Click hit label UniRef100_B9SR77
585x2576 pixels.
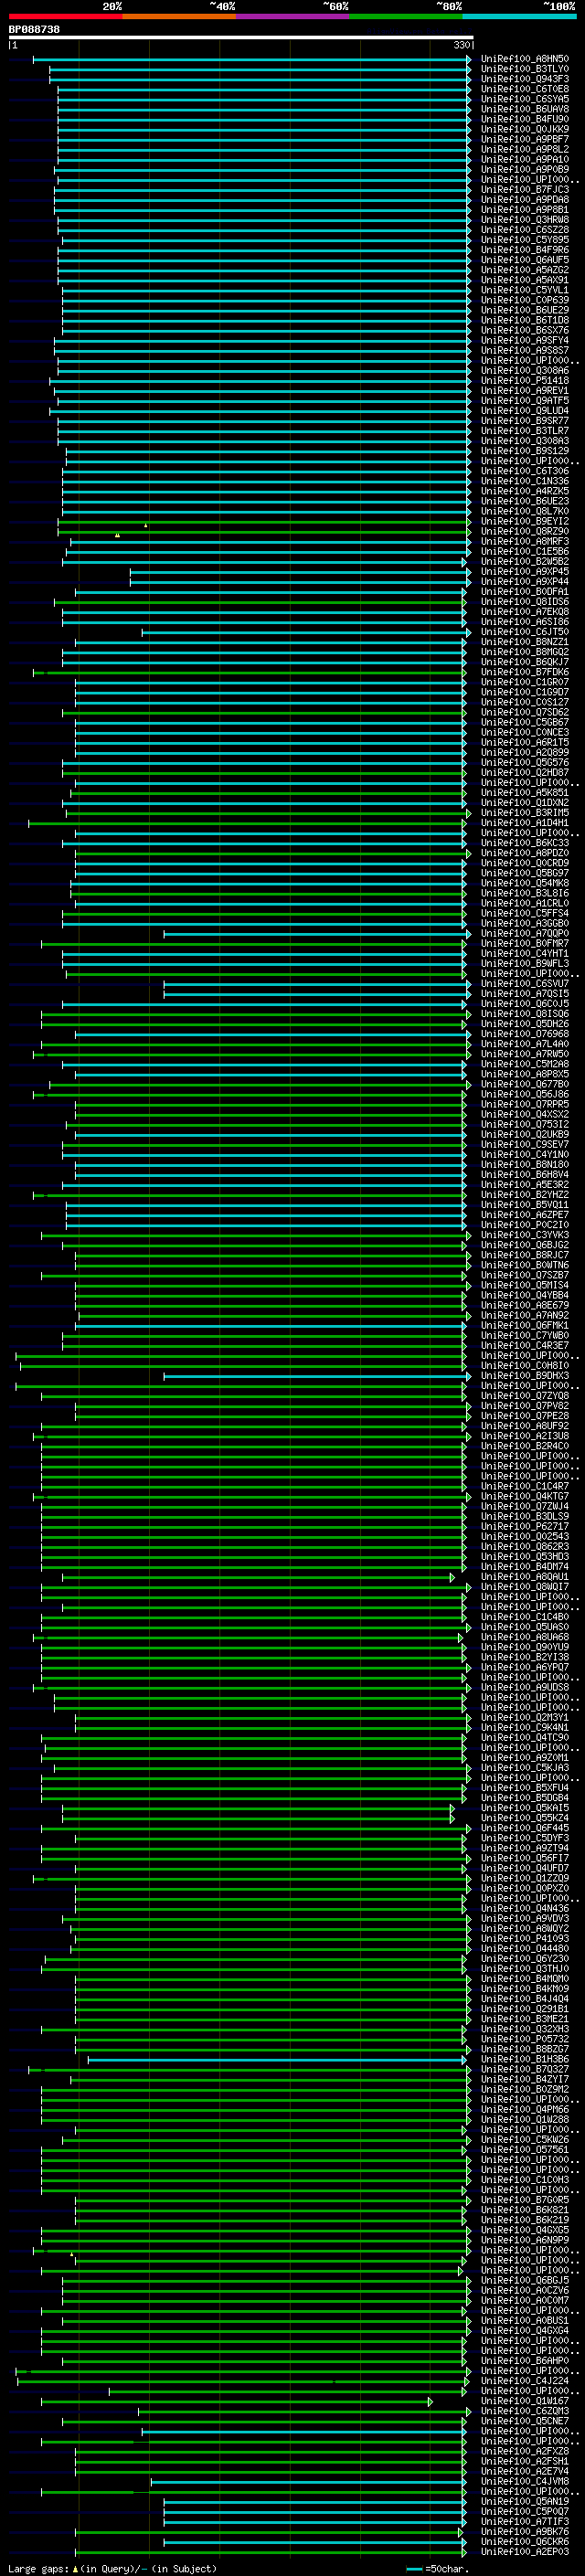click(x=525, y=421)
